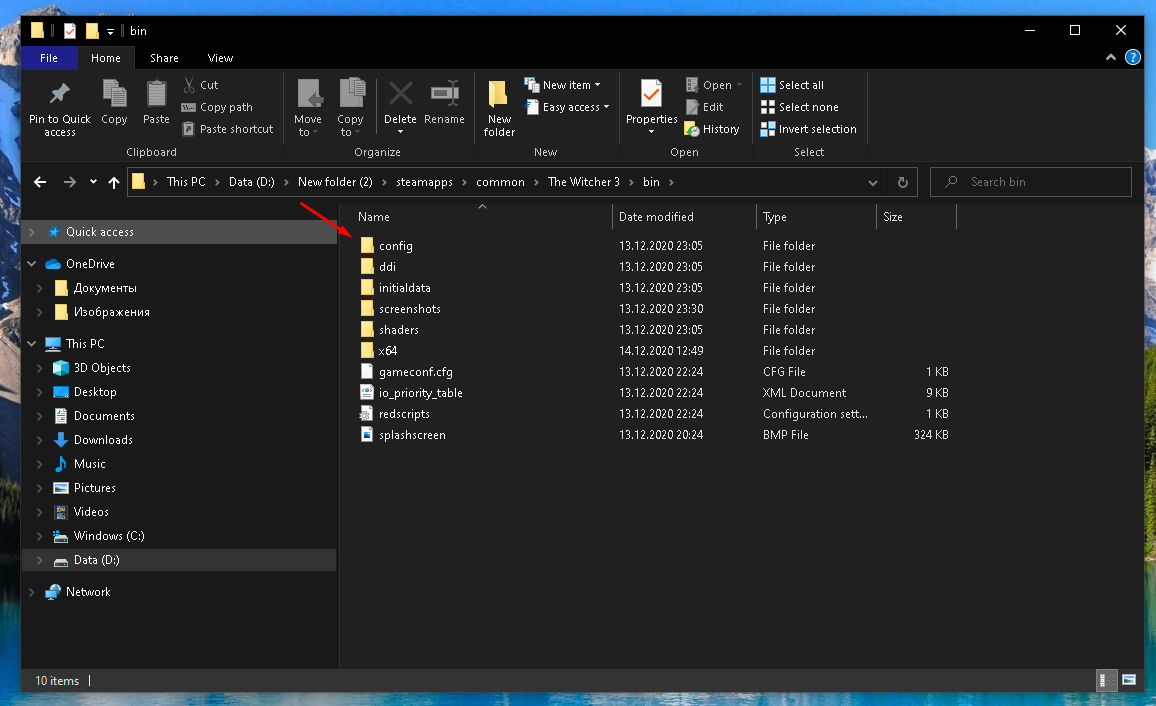This screenshot has height=706, width=1156.
Task: Click Cut in Clipboard group
Action: tap(201, 85)
